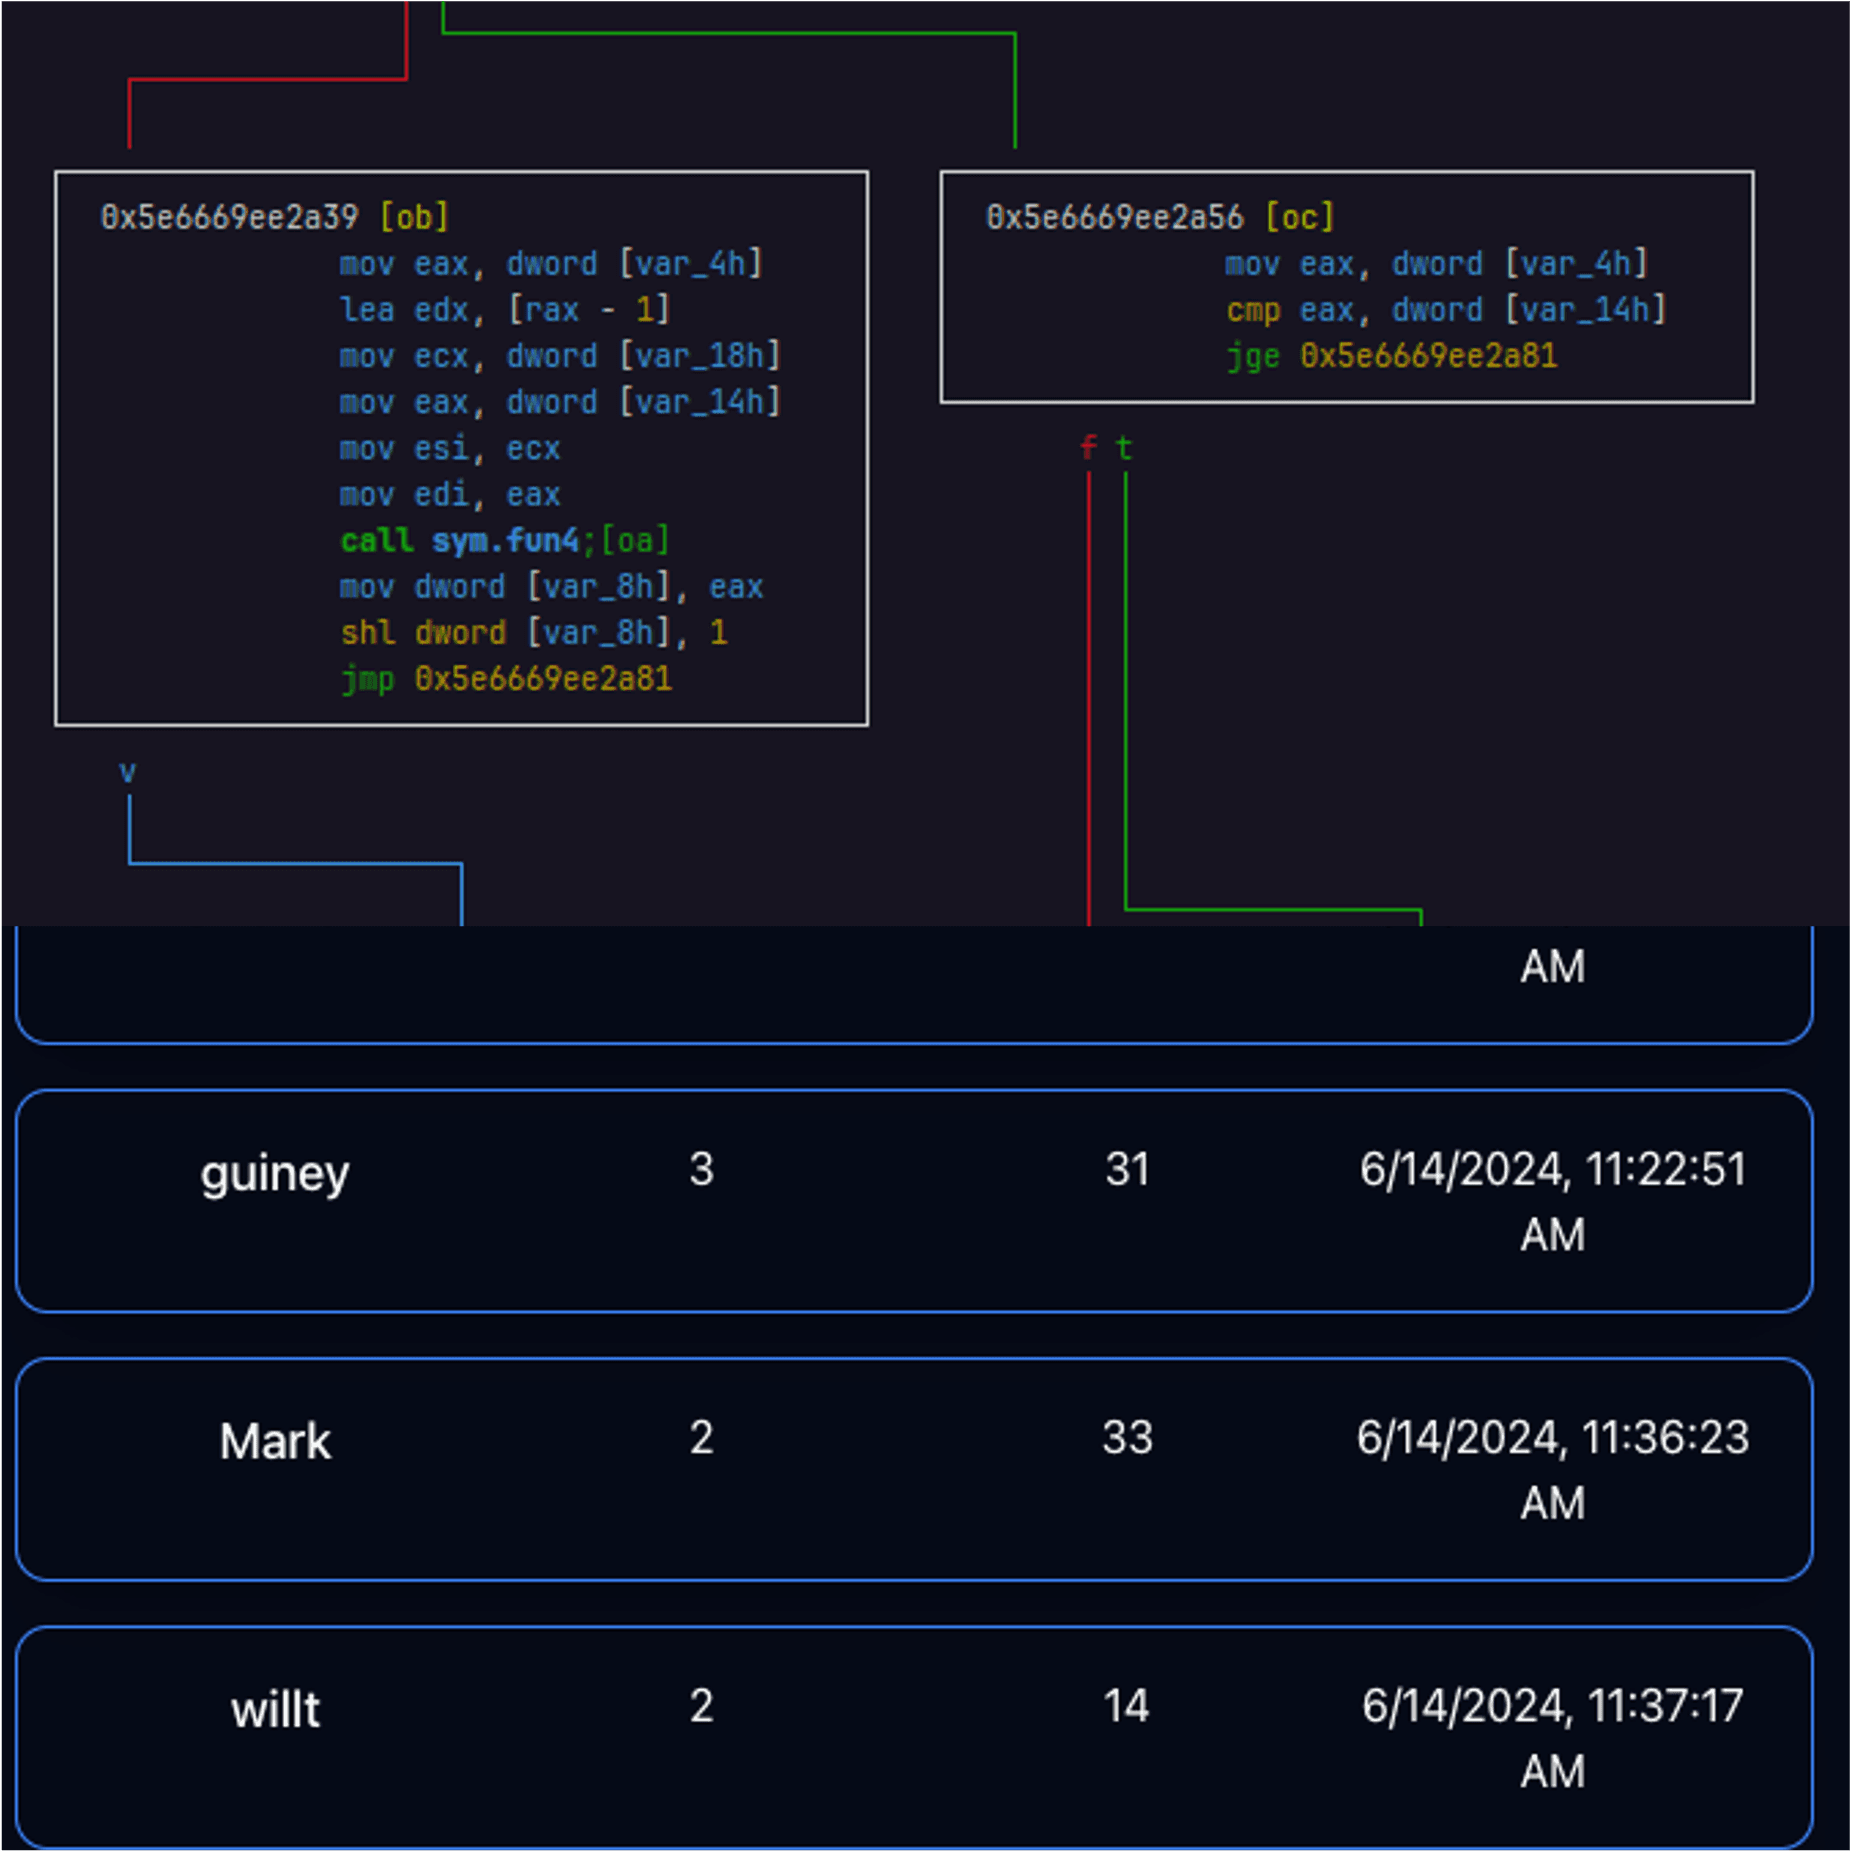The image size is (1851, 1851).
Task: Click block address 0x5e6669ee2a39 [ob]
Action: pyautogui.click(x=274, y=217)
